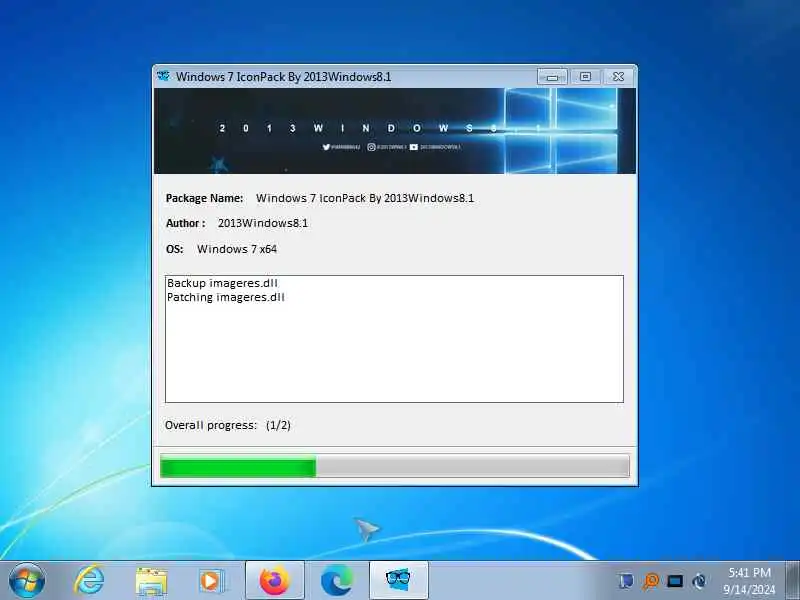Click the sync arrows tray icon
Screen dimensions: 800x600
coord(699,581)
